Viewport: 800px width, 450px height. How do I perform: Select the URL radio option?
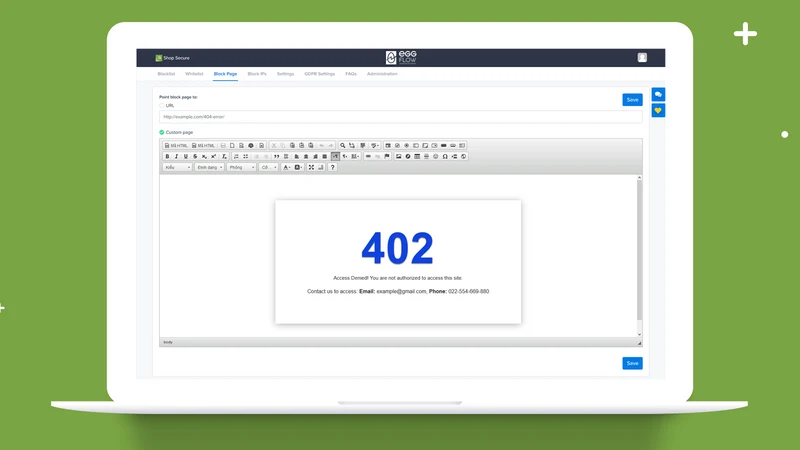point(162,106)
